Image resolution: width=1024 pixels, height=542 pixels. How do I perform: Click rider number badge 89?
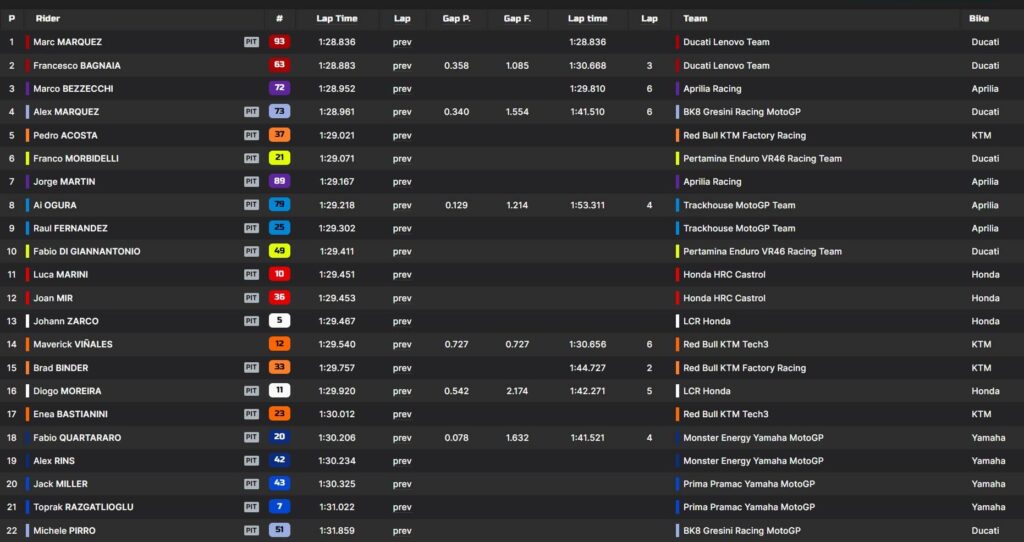coord(279,182)
